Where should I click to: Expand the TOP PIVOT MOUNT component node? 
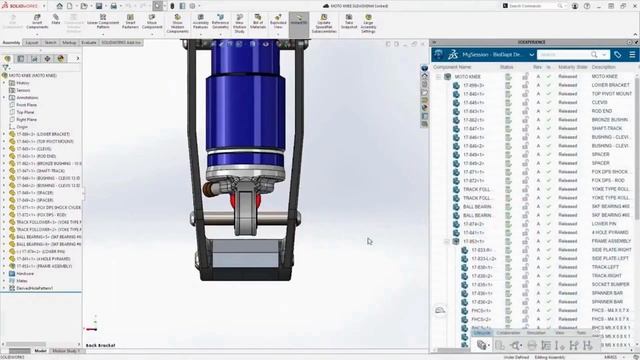pyautogui.click(x=4, y=141)
